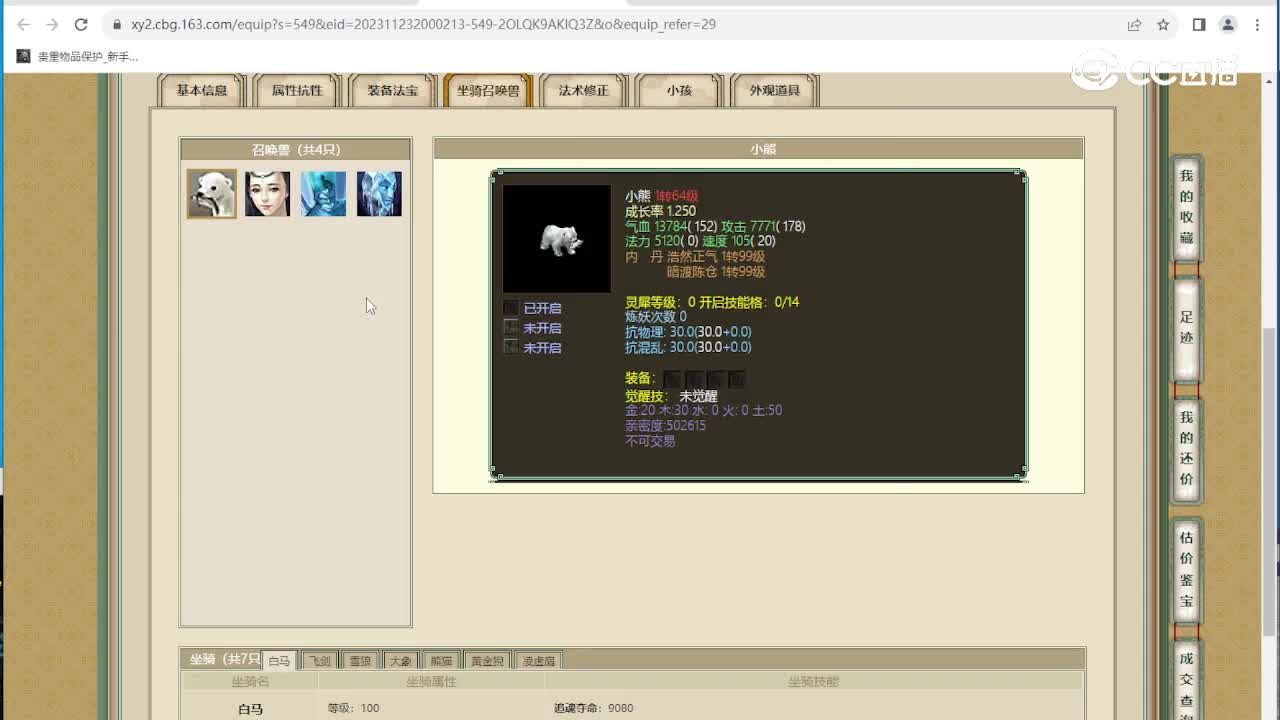1280x720 pixels.
Task: Go forward in browser history
Action: point(53,24)
